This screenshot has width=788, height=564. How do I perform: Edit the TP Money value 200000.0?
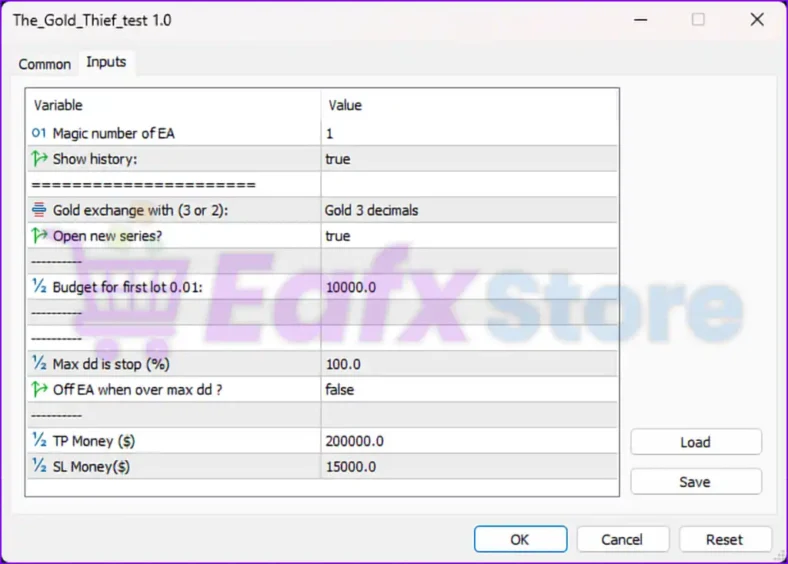pyautogui.click(x=469, y=441)
